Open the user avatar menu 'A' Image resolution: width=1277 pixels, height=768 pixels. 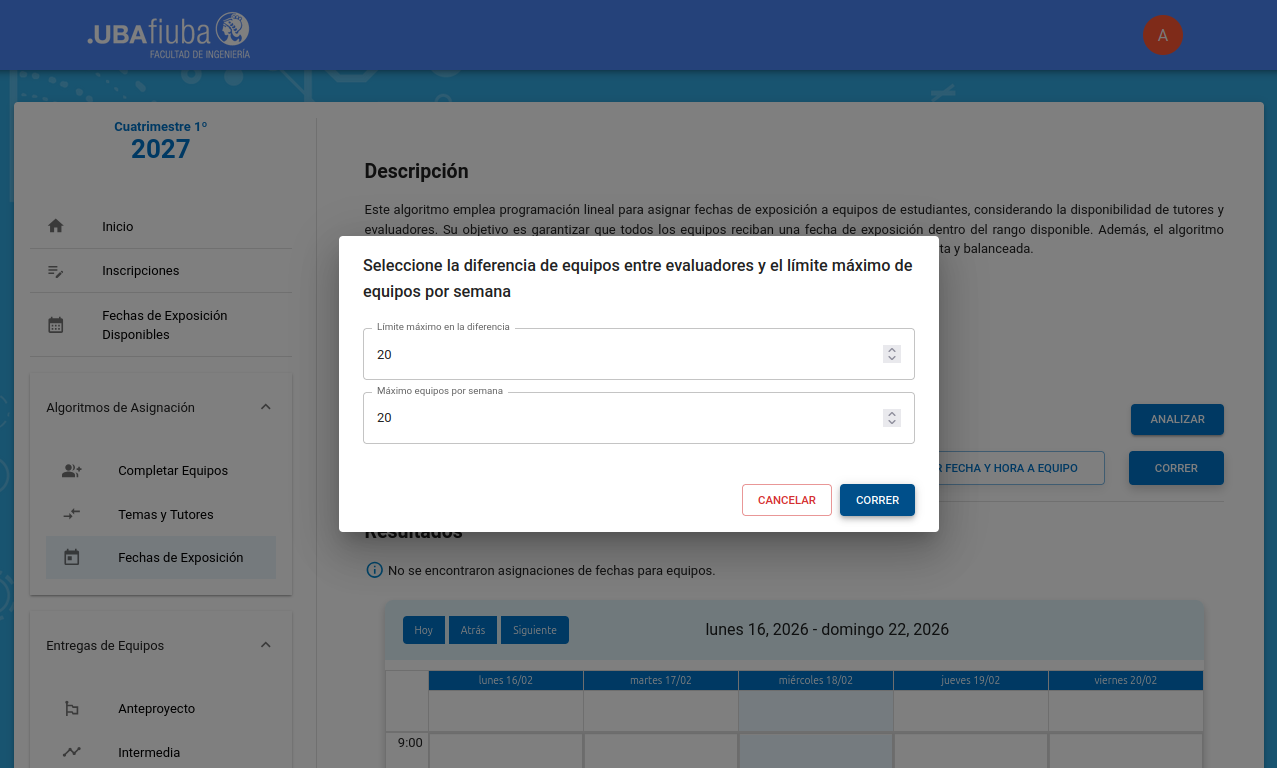pos(1162,35)
